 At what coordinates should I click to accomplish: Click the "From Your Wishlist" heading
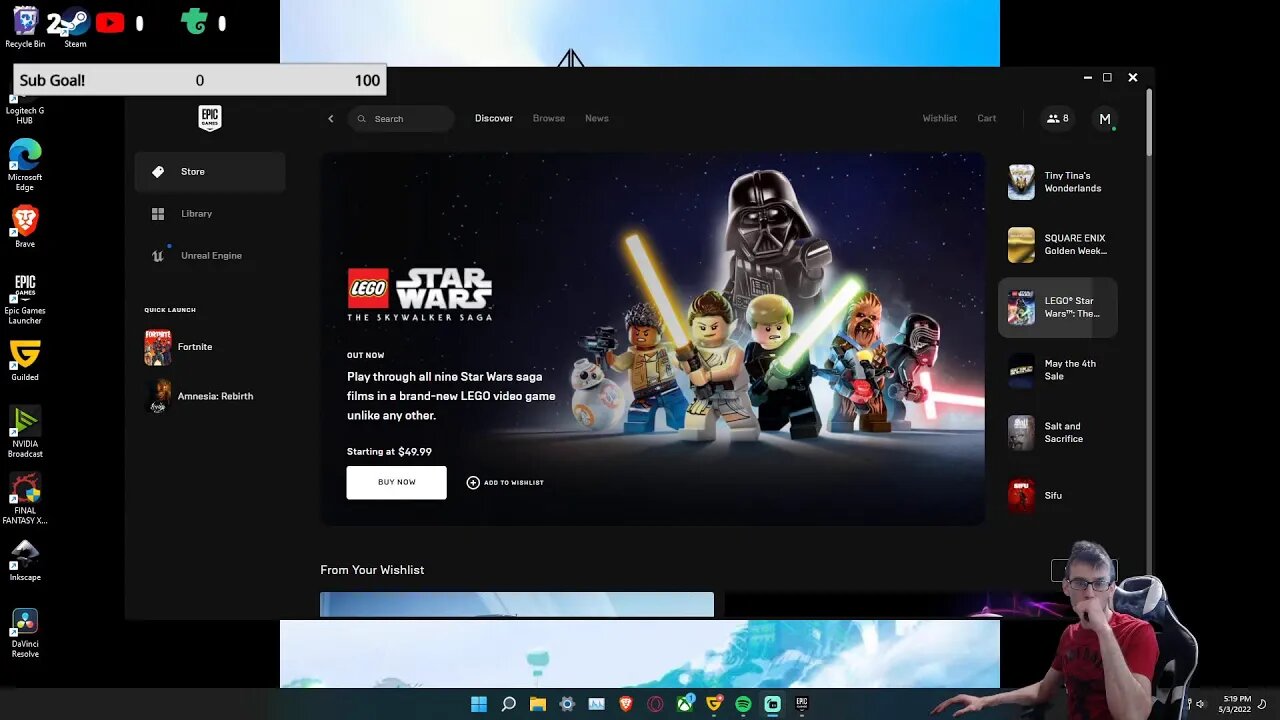(x=372, y=570)
